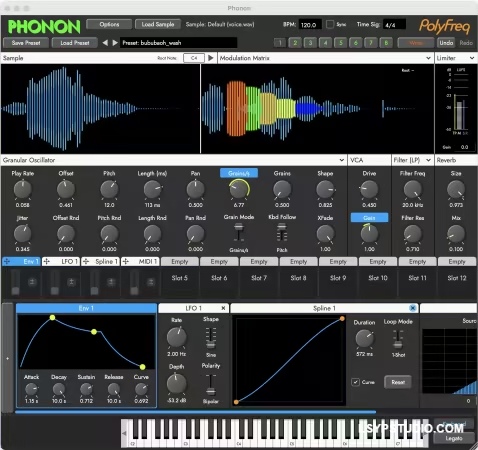
Task: Select the LFO 1 modulator tab
Action: click(61, 262)
